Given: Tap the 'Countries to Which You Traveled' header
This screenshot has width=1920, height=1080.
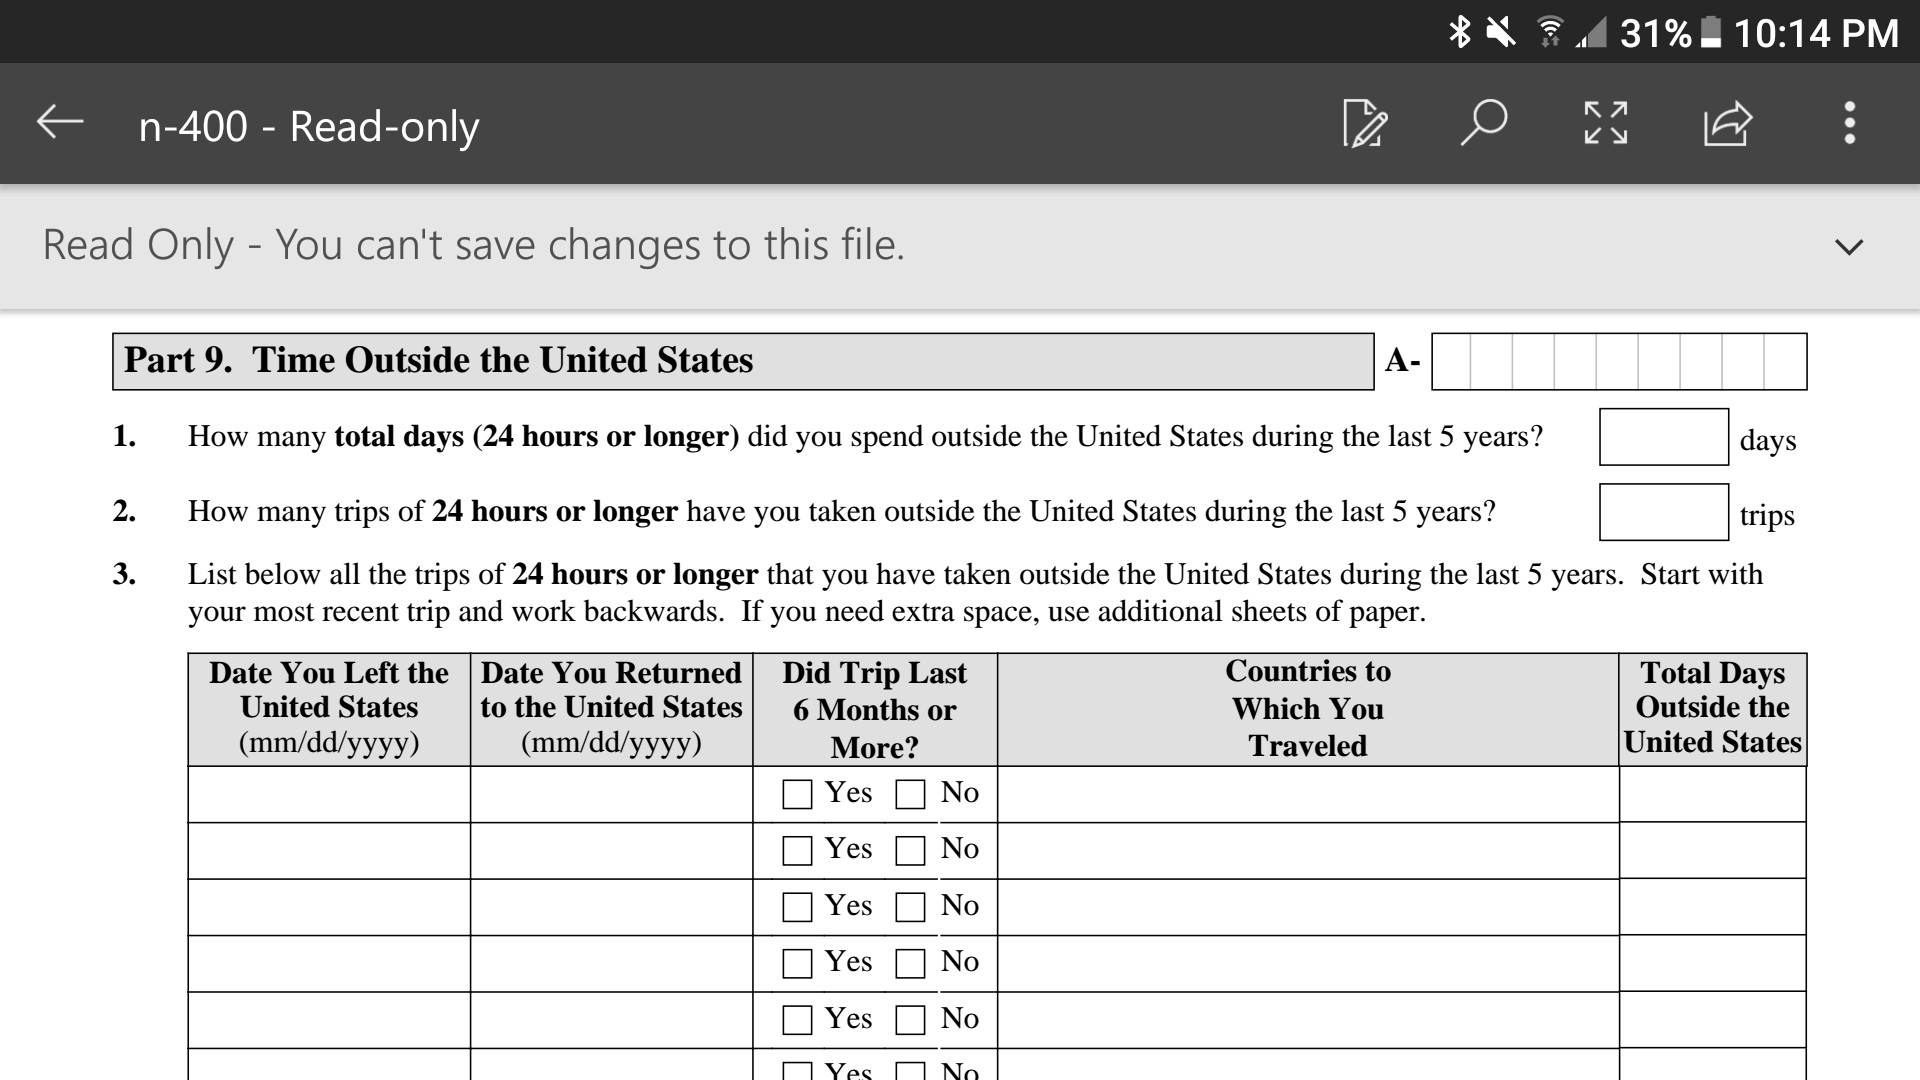Looking at the screenshot, I should tap(1308, 709).
